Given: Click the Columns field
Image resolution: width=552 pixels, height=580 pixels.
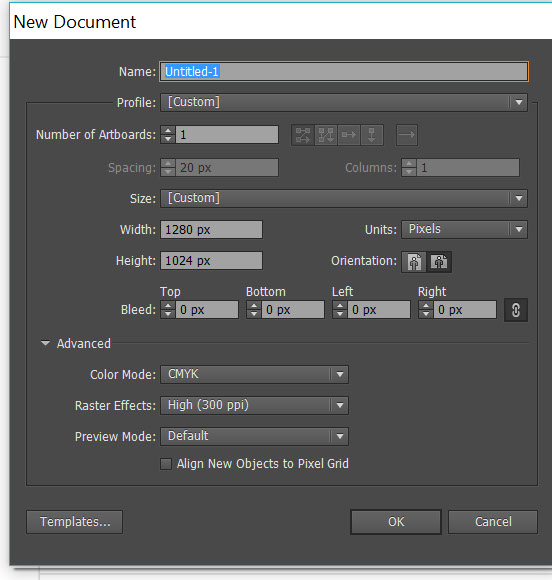Looking at the screenshot, I should [x=468, y=168].
